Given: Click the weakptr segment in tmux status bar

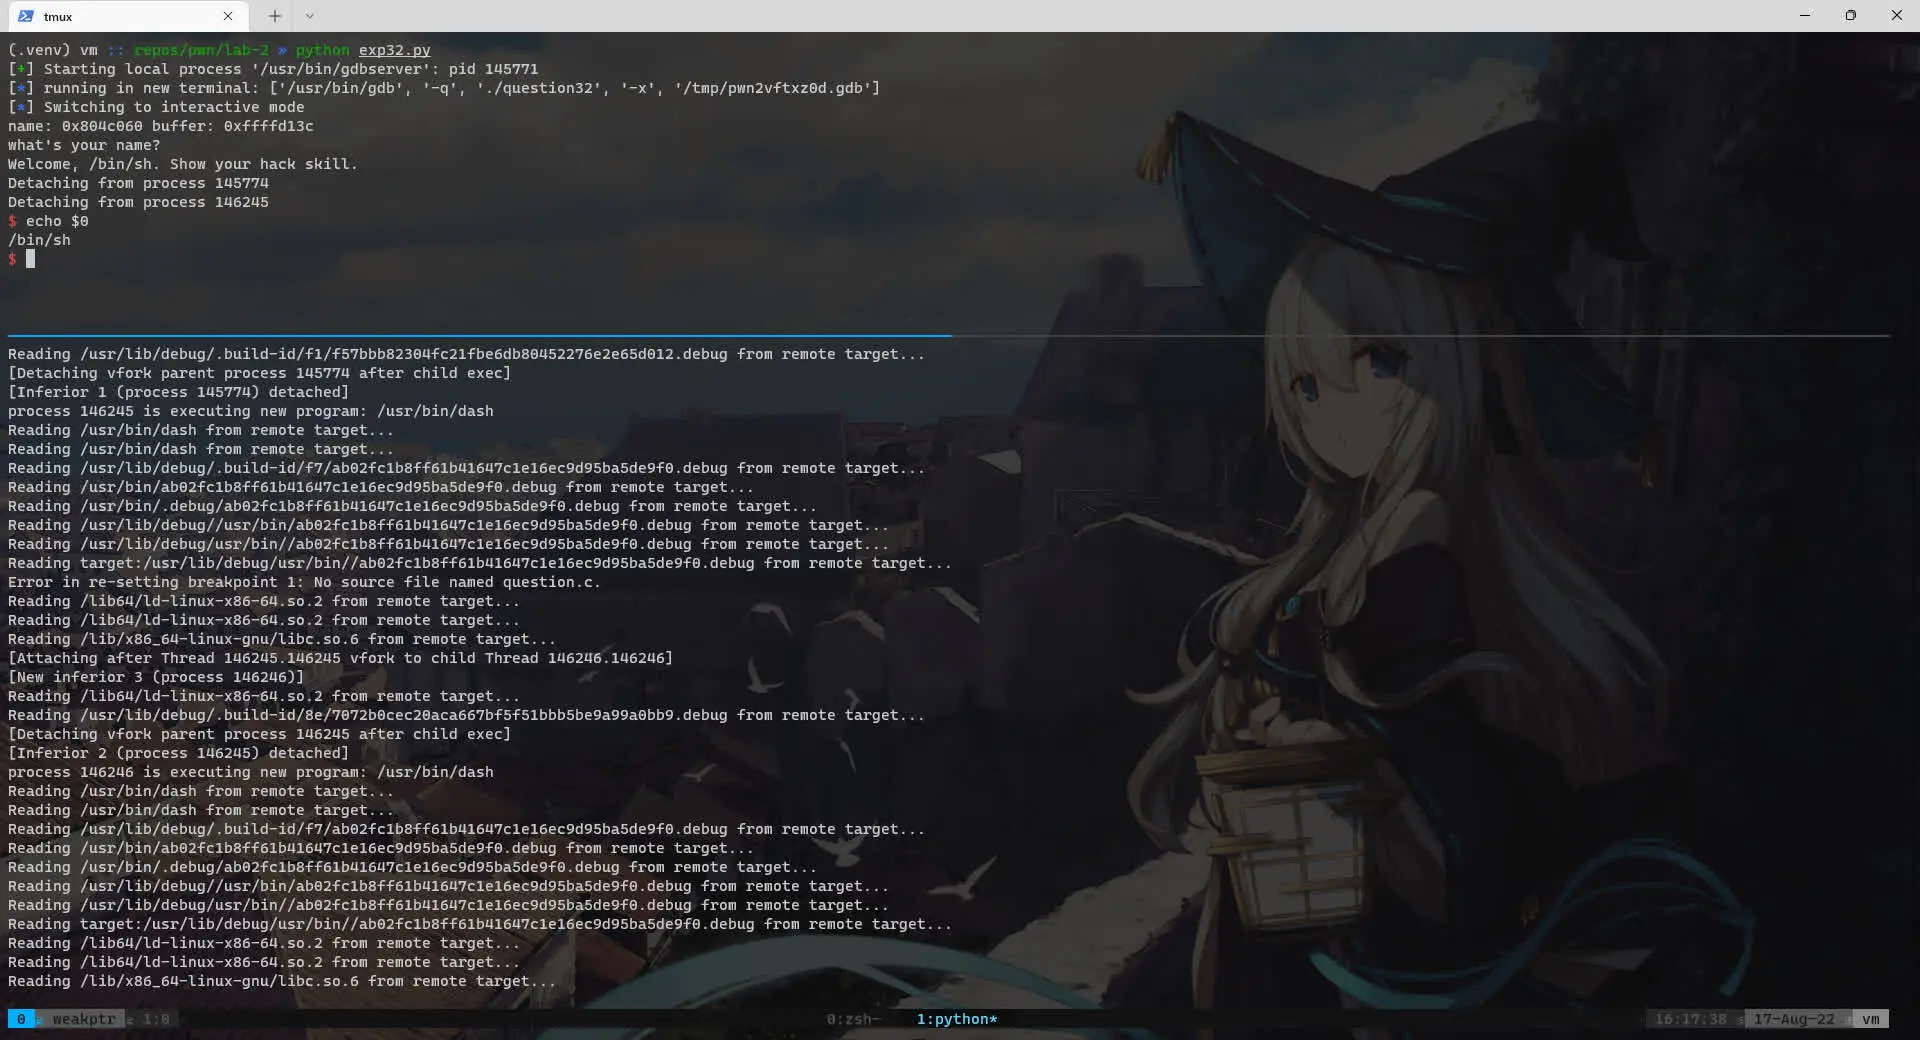Looking at the screenshot, I should 84,1019.
